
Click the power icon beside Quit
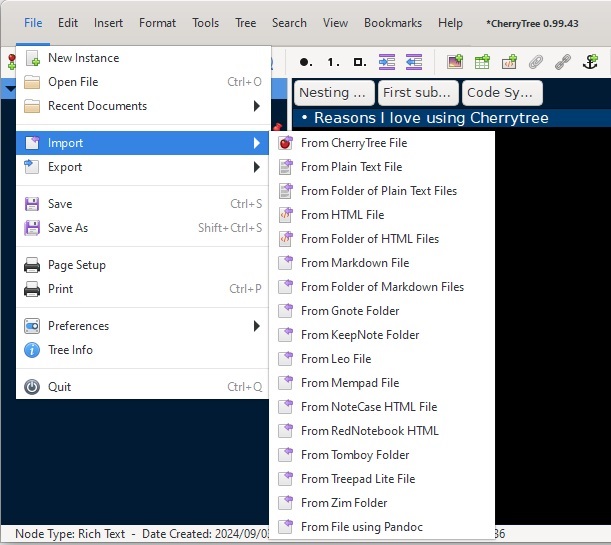coord(32,387)
